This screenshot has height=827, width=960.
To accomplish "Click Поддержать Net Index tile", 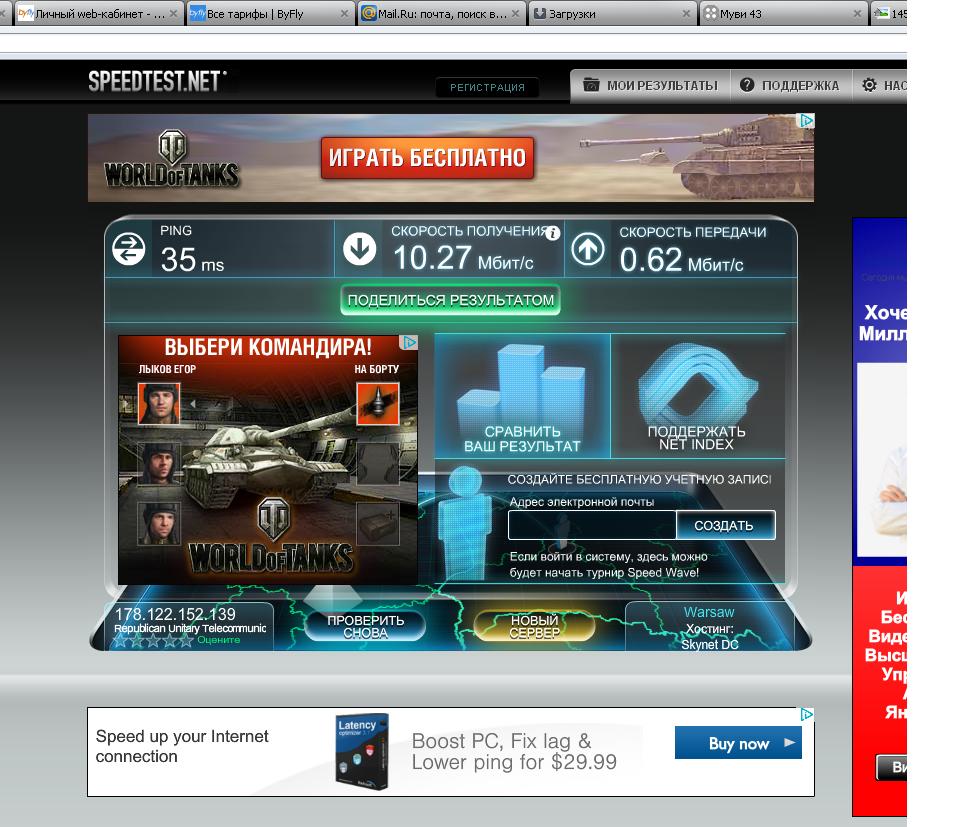I will pyautogui.click(x=697, y=396).
